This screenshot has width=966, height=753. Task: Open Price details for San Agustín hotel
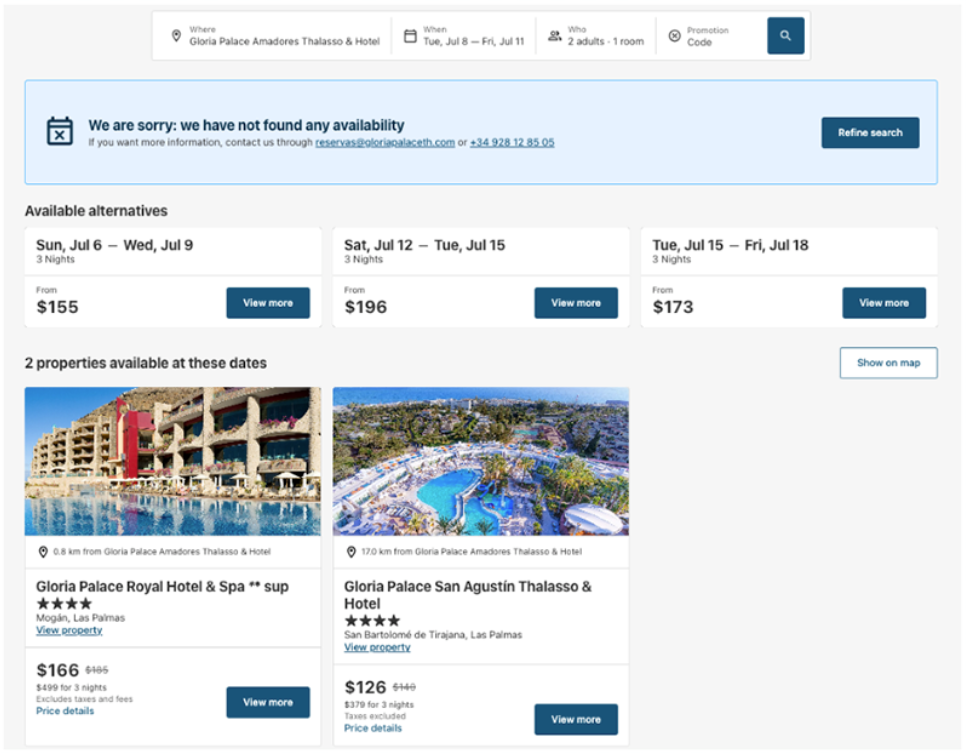[x=373, y=729]
